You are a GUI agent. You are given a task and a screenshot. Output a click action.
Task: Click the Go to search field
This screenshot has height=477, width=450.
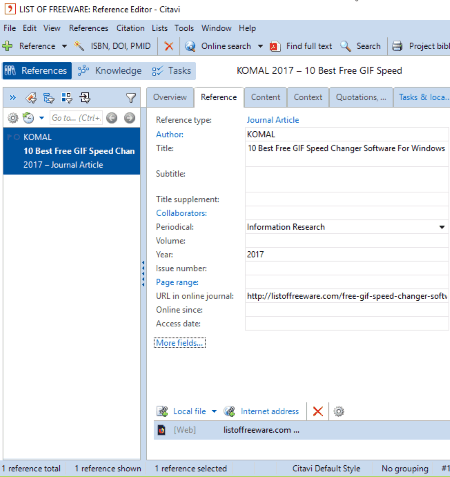coord(76,118)
